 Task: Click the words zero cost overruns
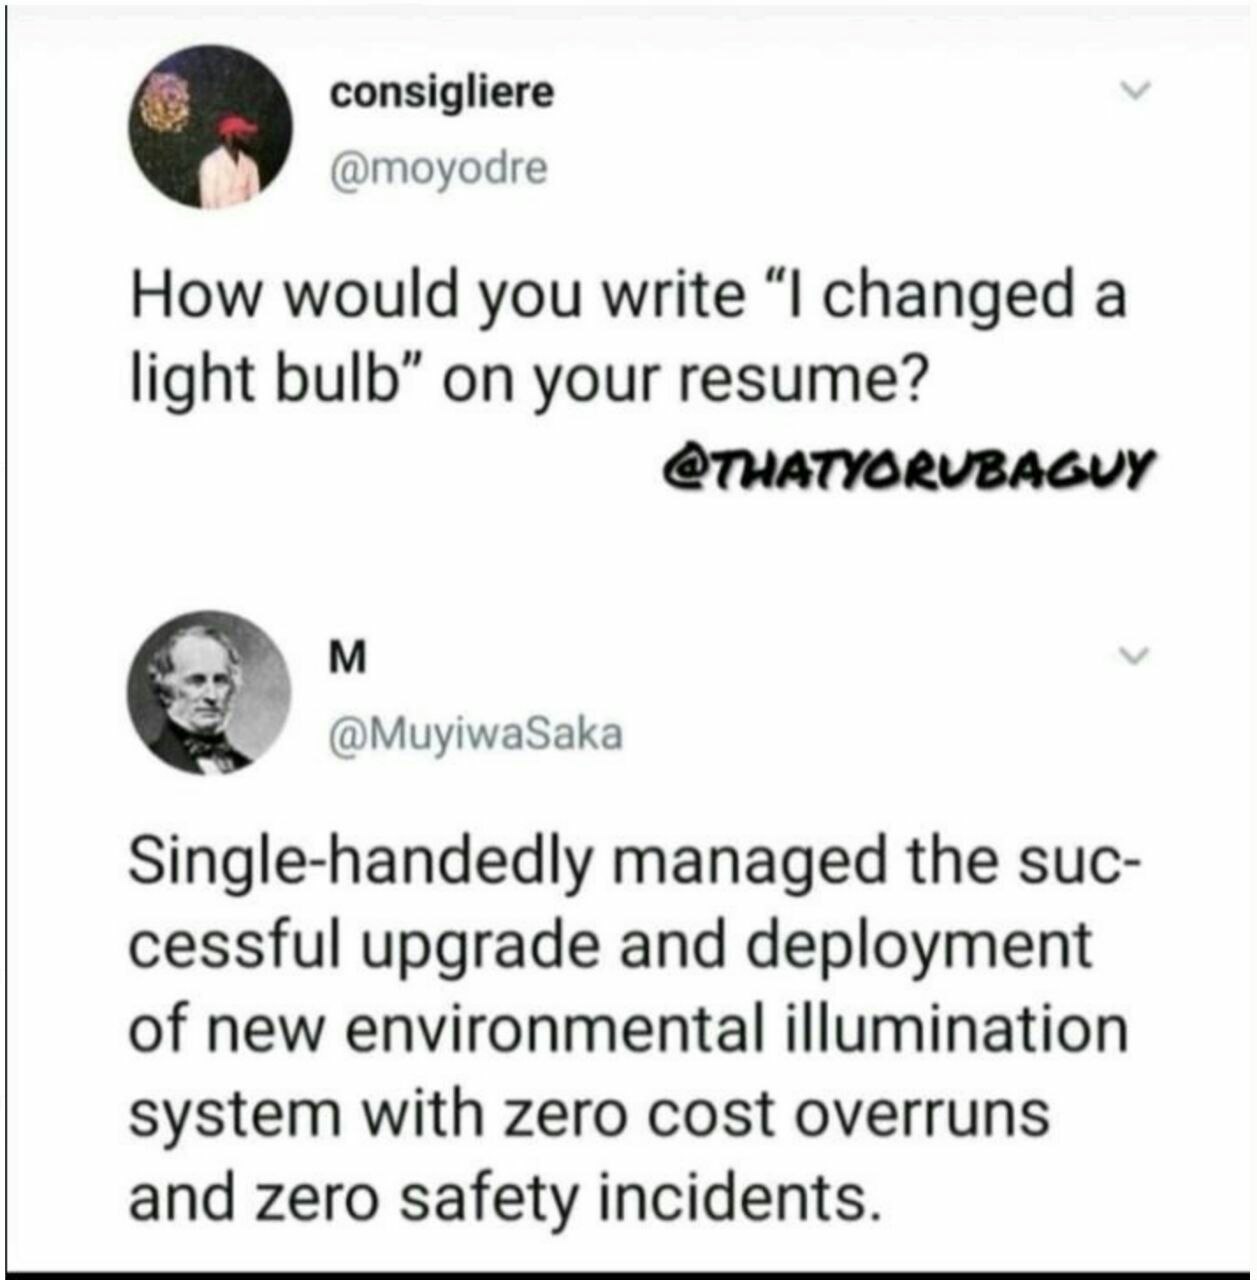(x=776, y=1114)
